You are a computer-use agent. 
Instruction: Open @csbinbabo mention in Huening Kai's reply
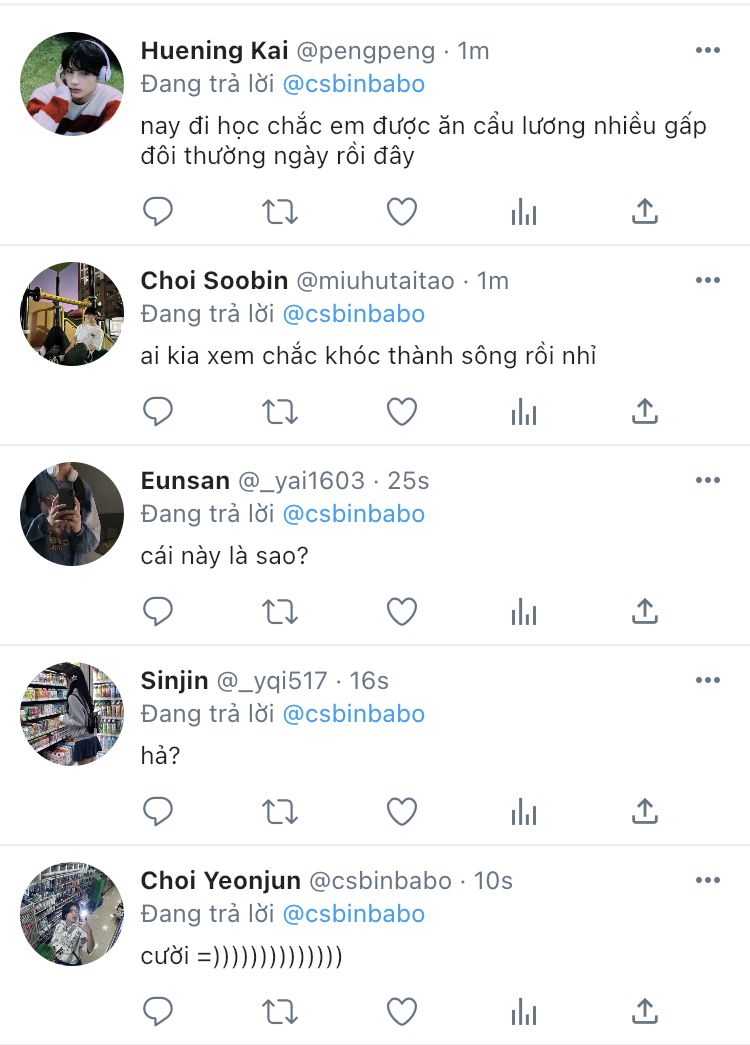tap(353, 84)
